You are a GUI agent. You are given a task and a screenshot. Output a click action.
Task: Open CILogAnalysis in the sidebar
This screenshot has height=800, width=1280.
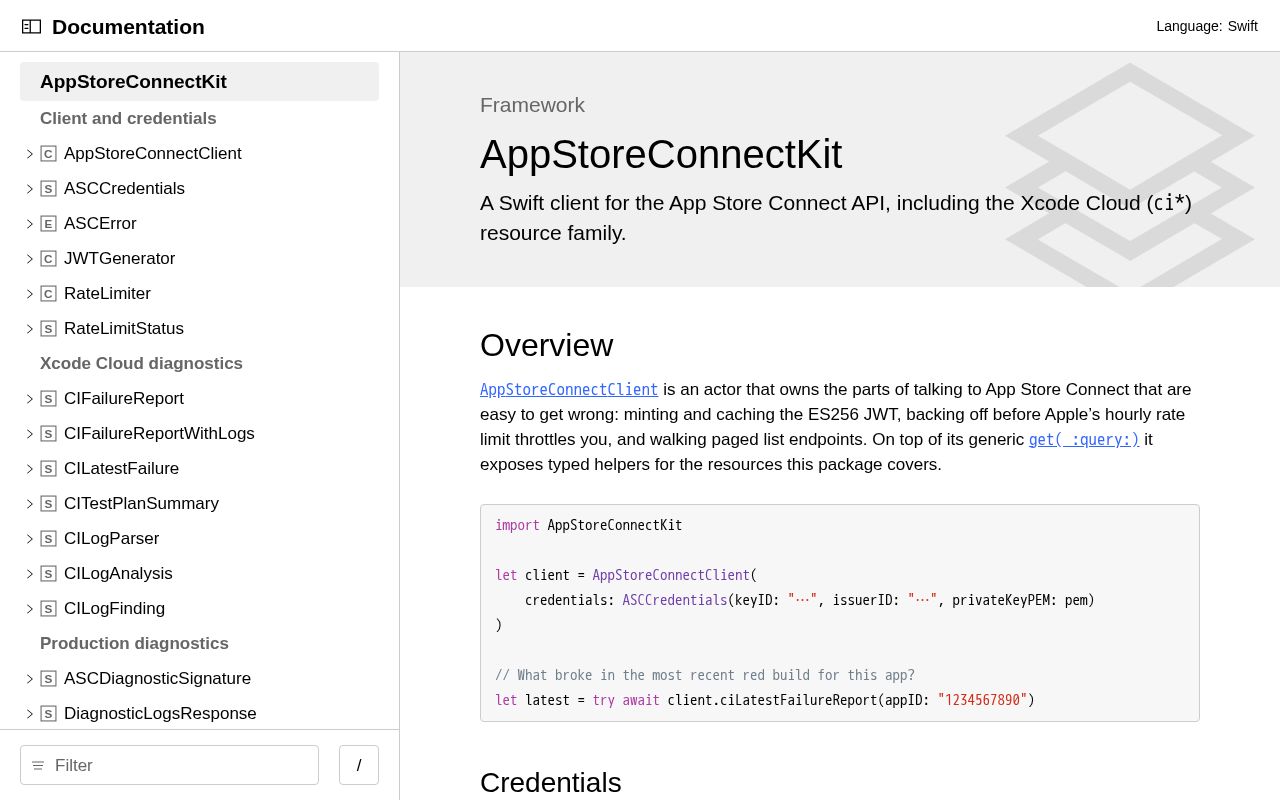(x=118, y=574)
